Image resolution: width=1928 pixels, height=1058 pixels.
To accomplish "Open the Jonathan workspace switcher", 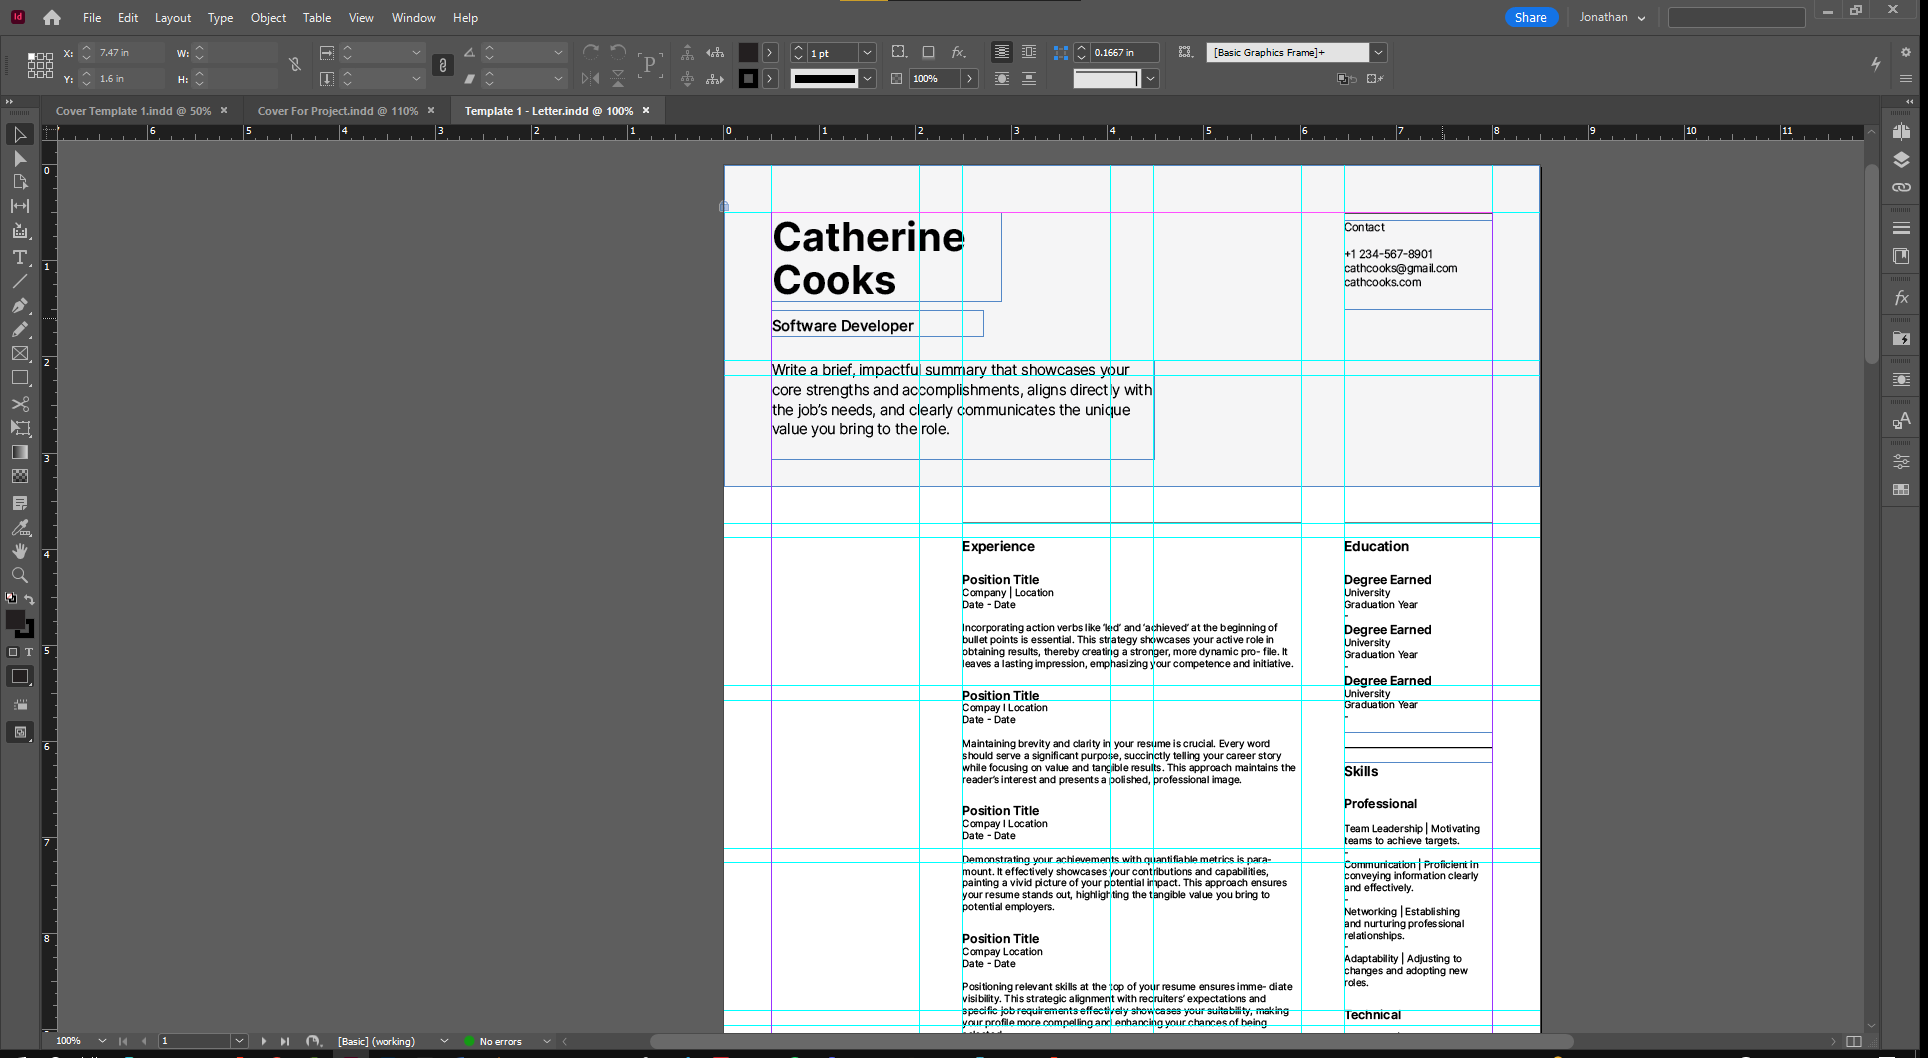I will click(x=1611, y=17).
